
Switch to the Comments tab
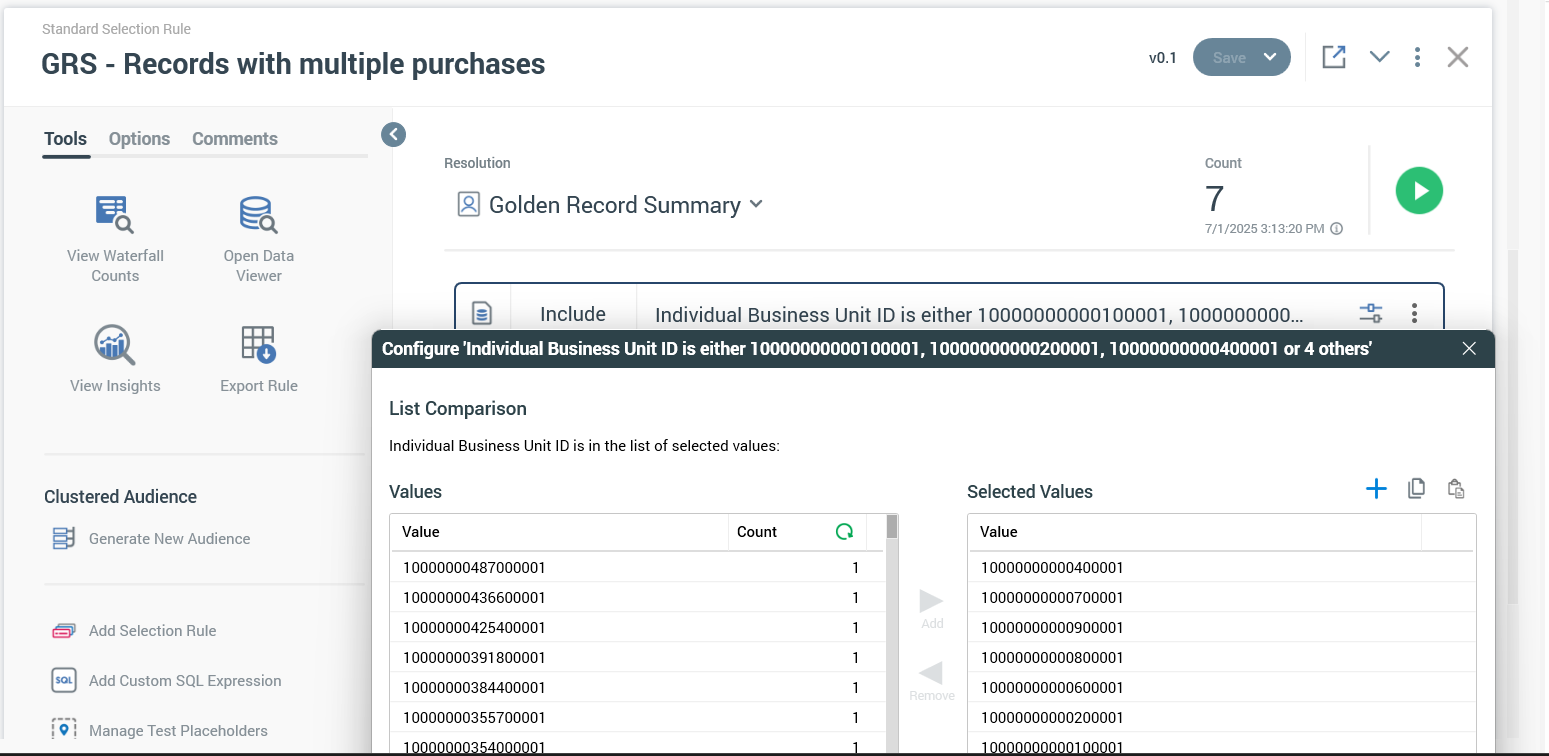tap(235, 139)
